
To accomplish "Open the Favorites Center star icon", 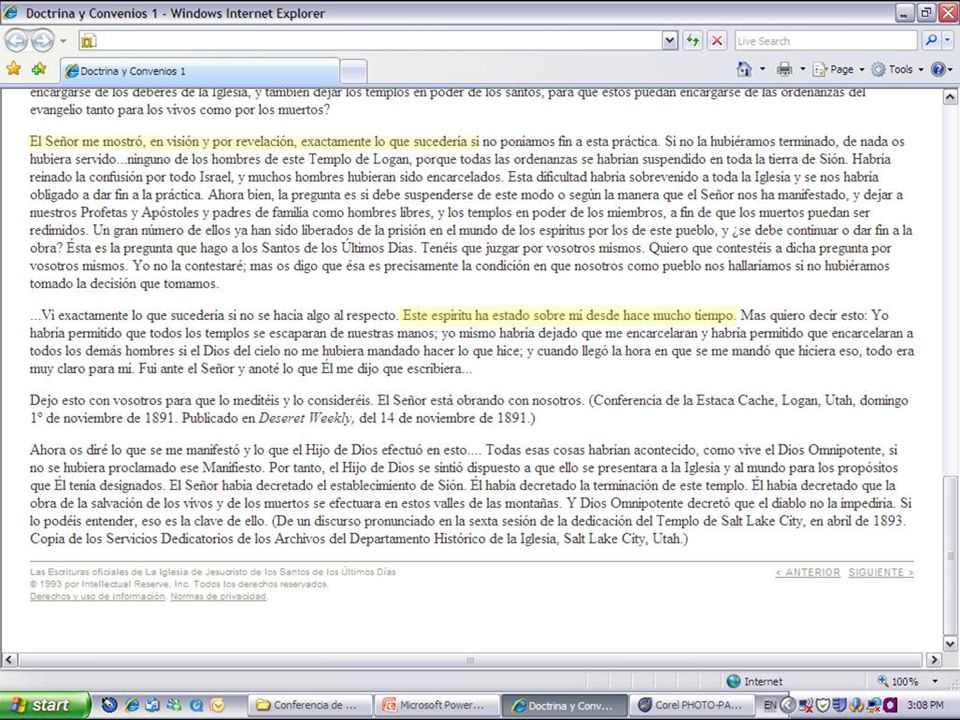I will click(x=13, y=69).
